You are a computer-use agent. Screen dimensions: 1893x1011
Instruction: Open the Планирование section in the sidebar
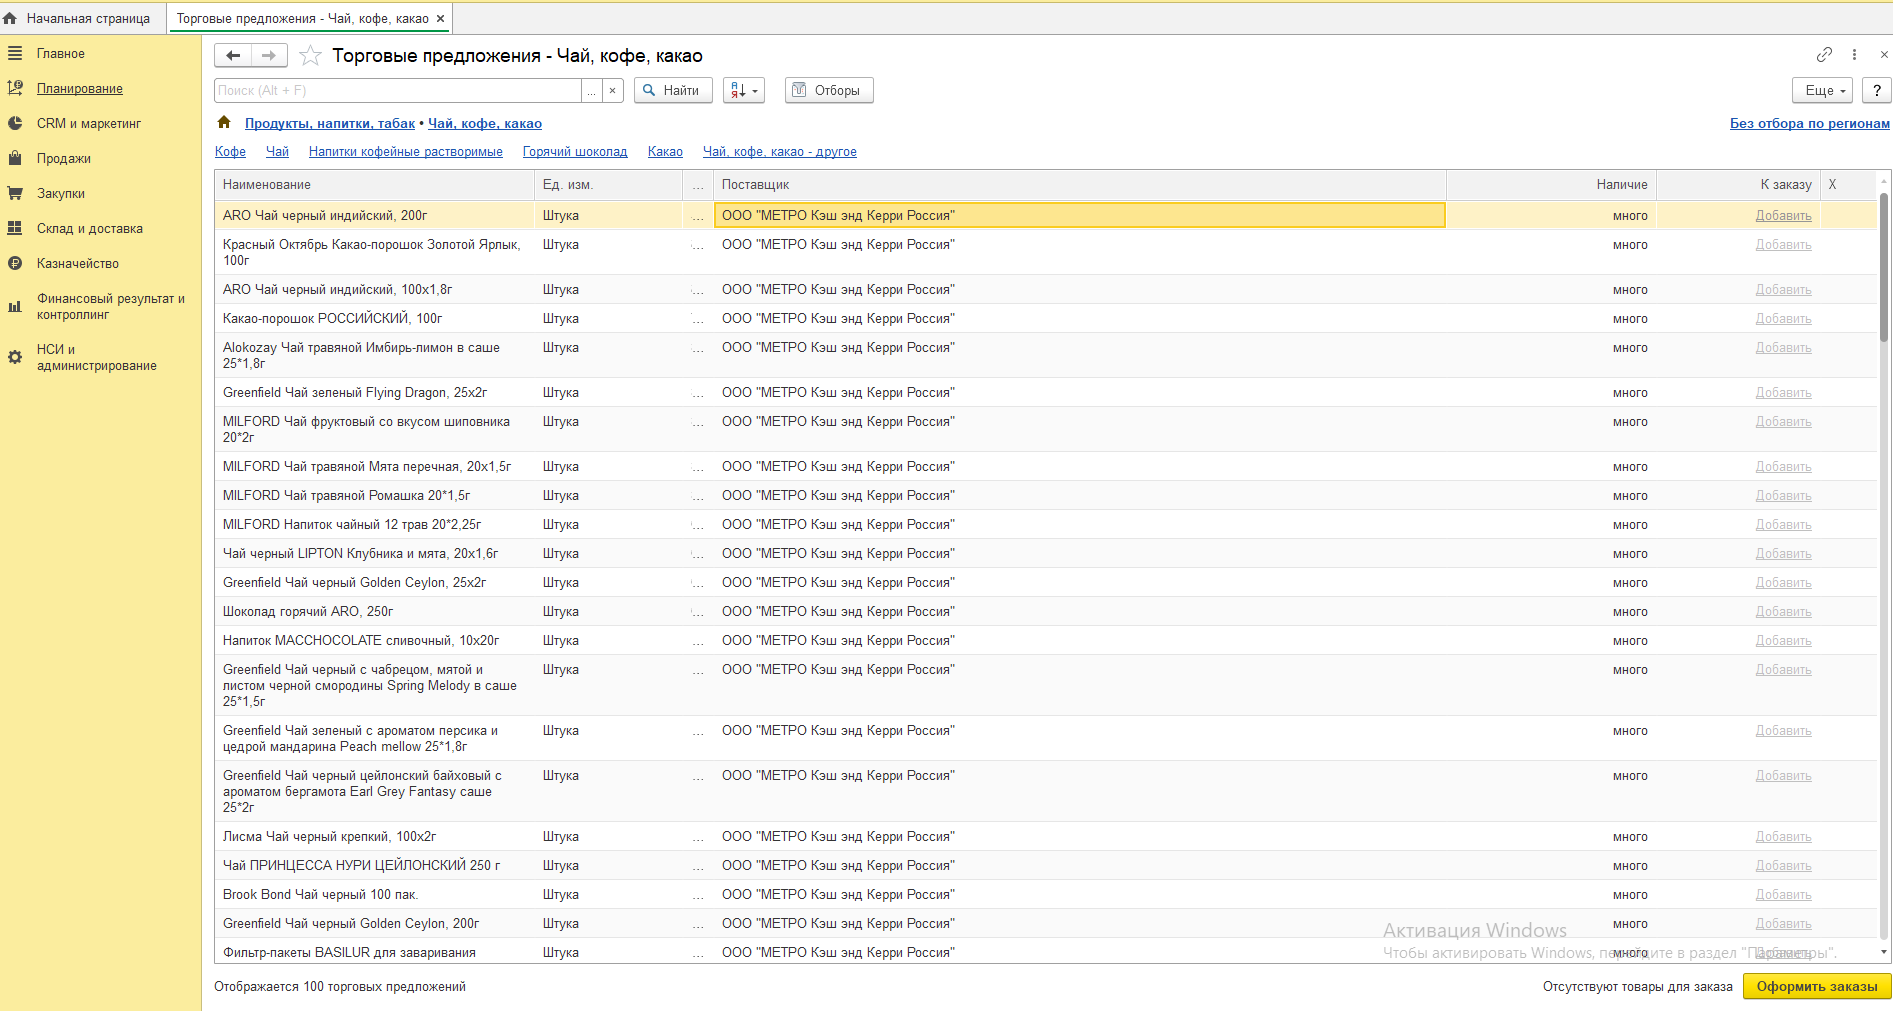tap(80, 88)
